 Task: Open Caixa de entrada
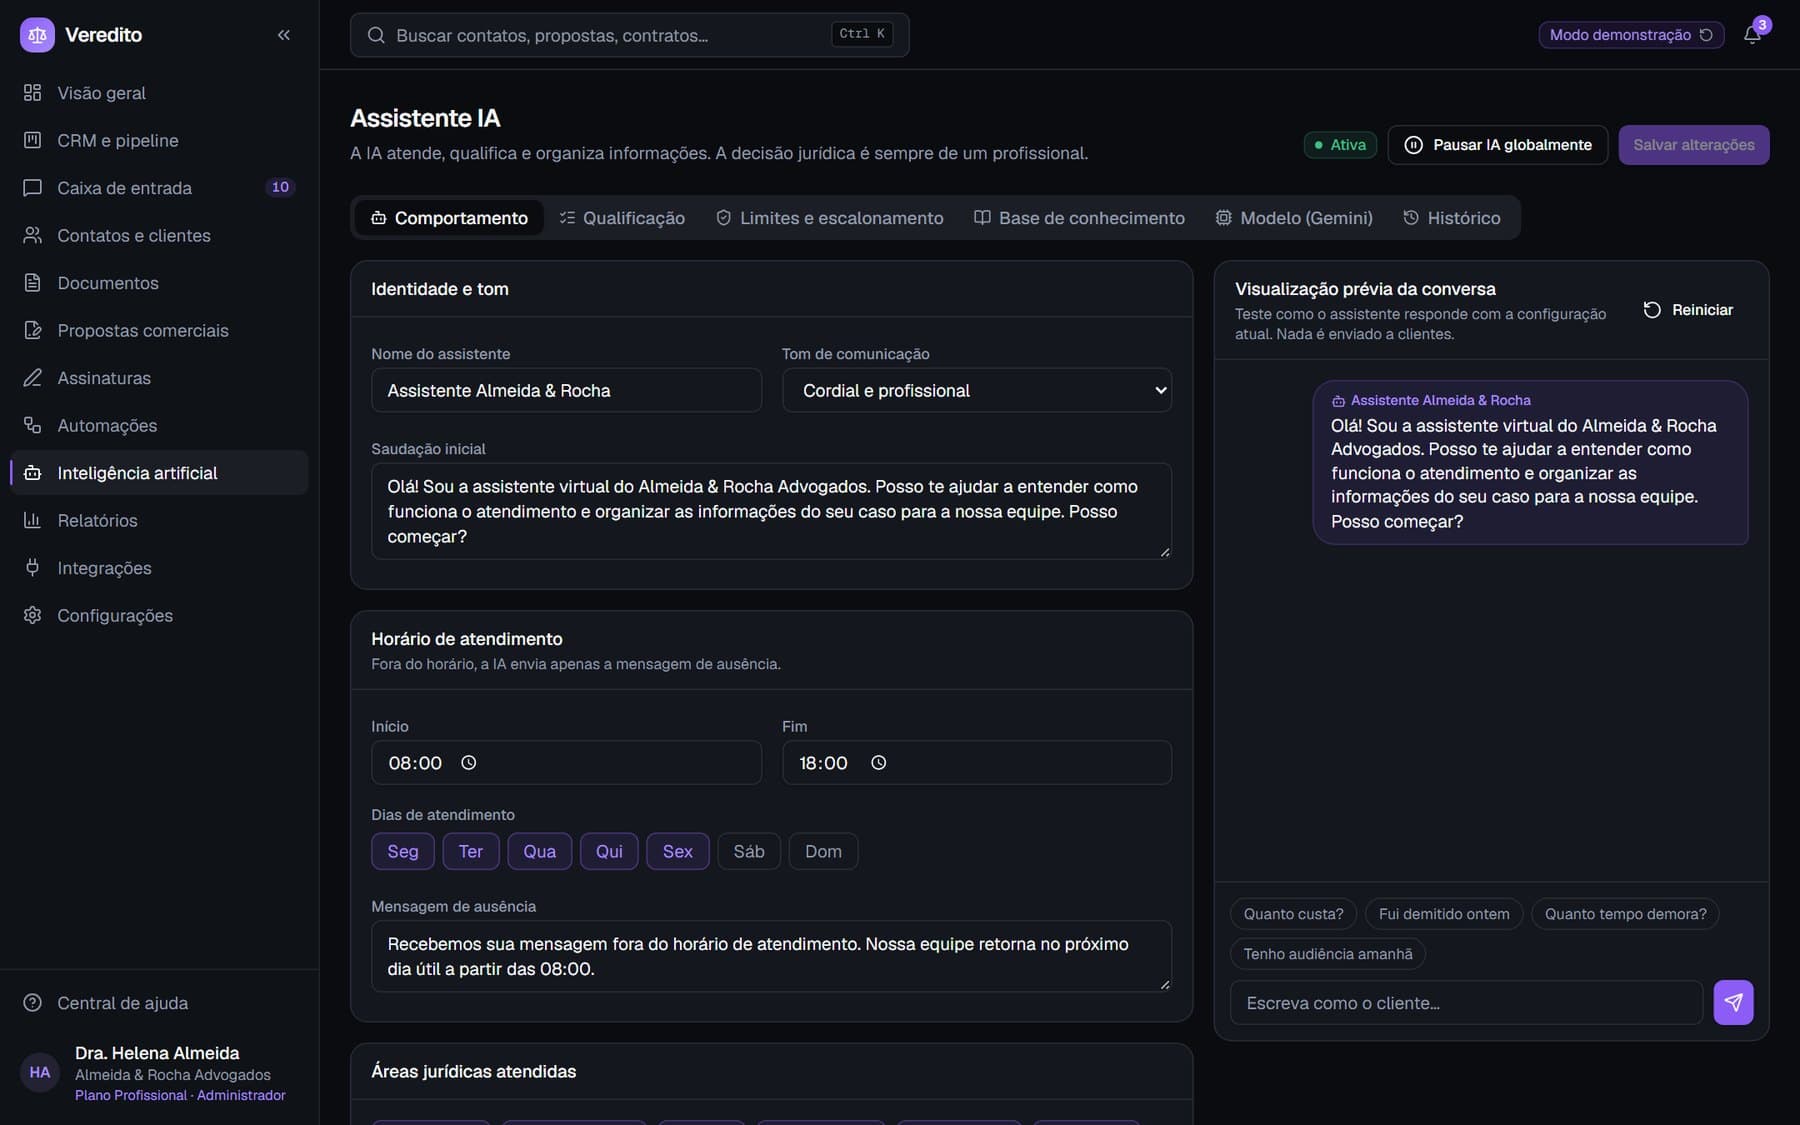coord(160,188)
